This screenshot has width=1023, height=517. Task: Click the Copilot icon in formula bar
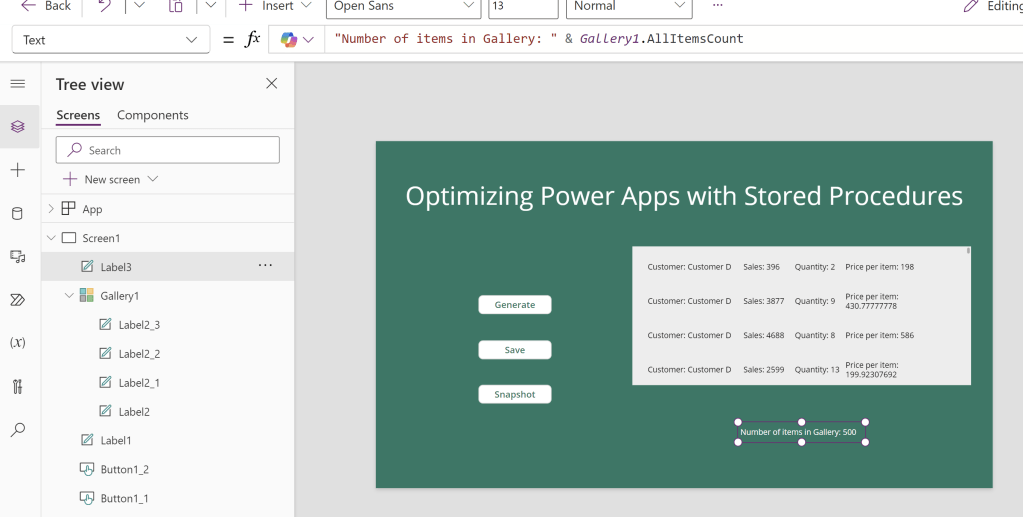click(289, 39)
